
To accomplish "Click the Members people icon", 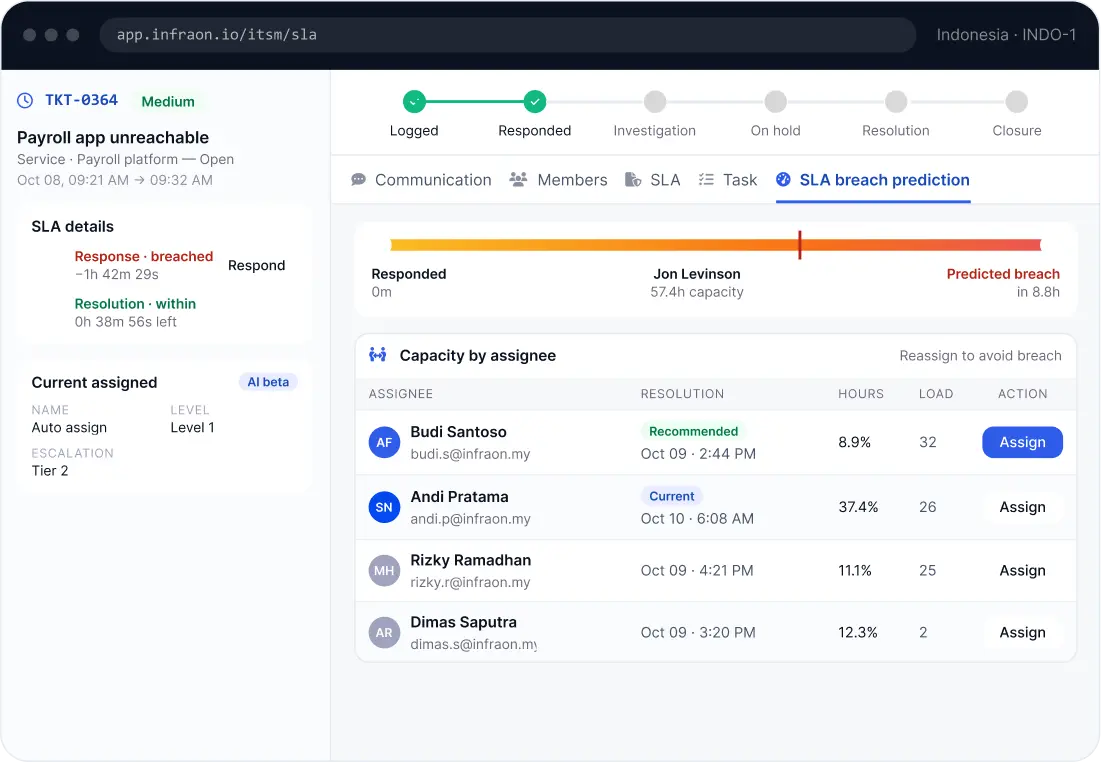I will pyautogui.click(x=518, y=180).
